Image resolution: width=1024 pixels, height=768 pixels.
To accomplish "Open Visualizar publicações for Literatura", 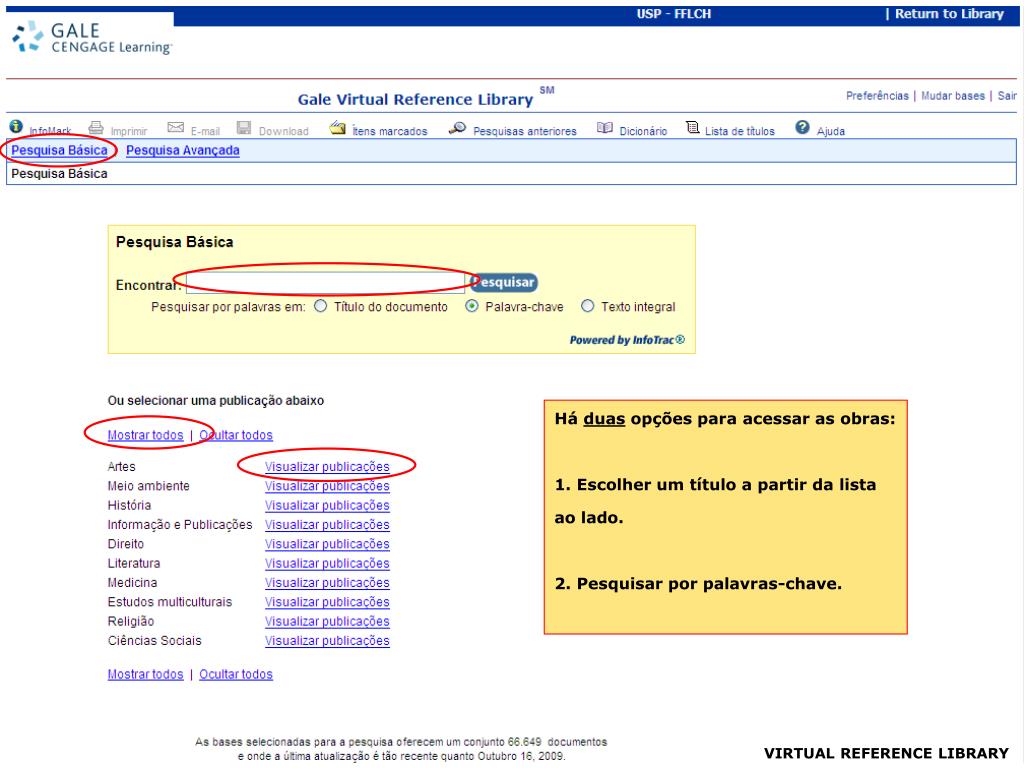I will point(327,564).
